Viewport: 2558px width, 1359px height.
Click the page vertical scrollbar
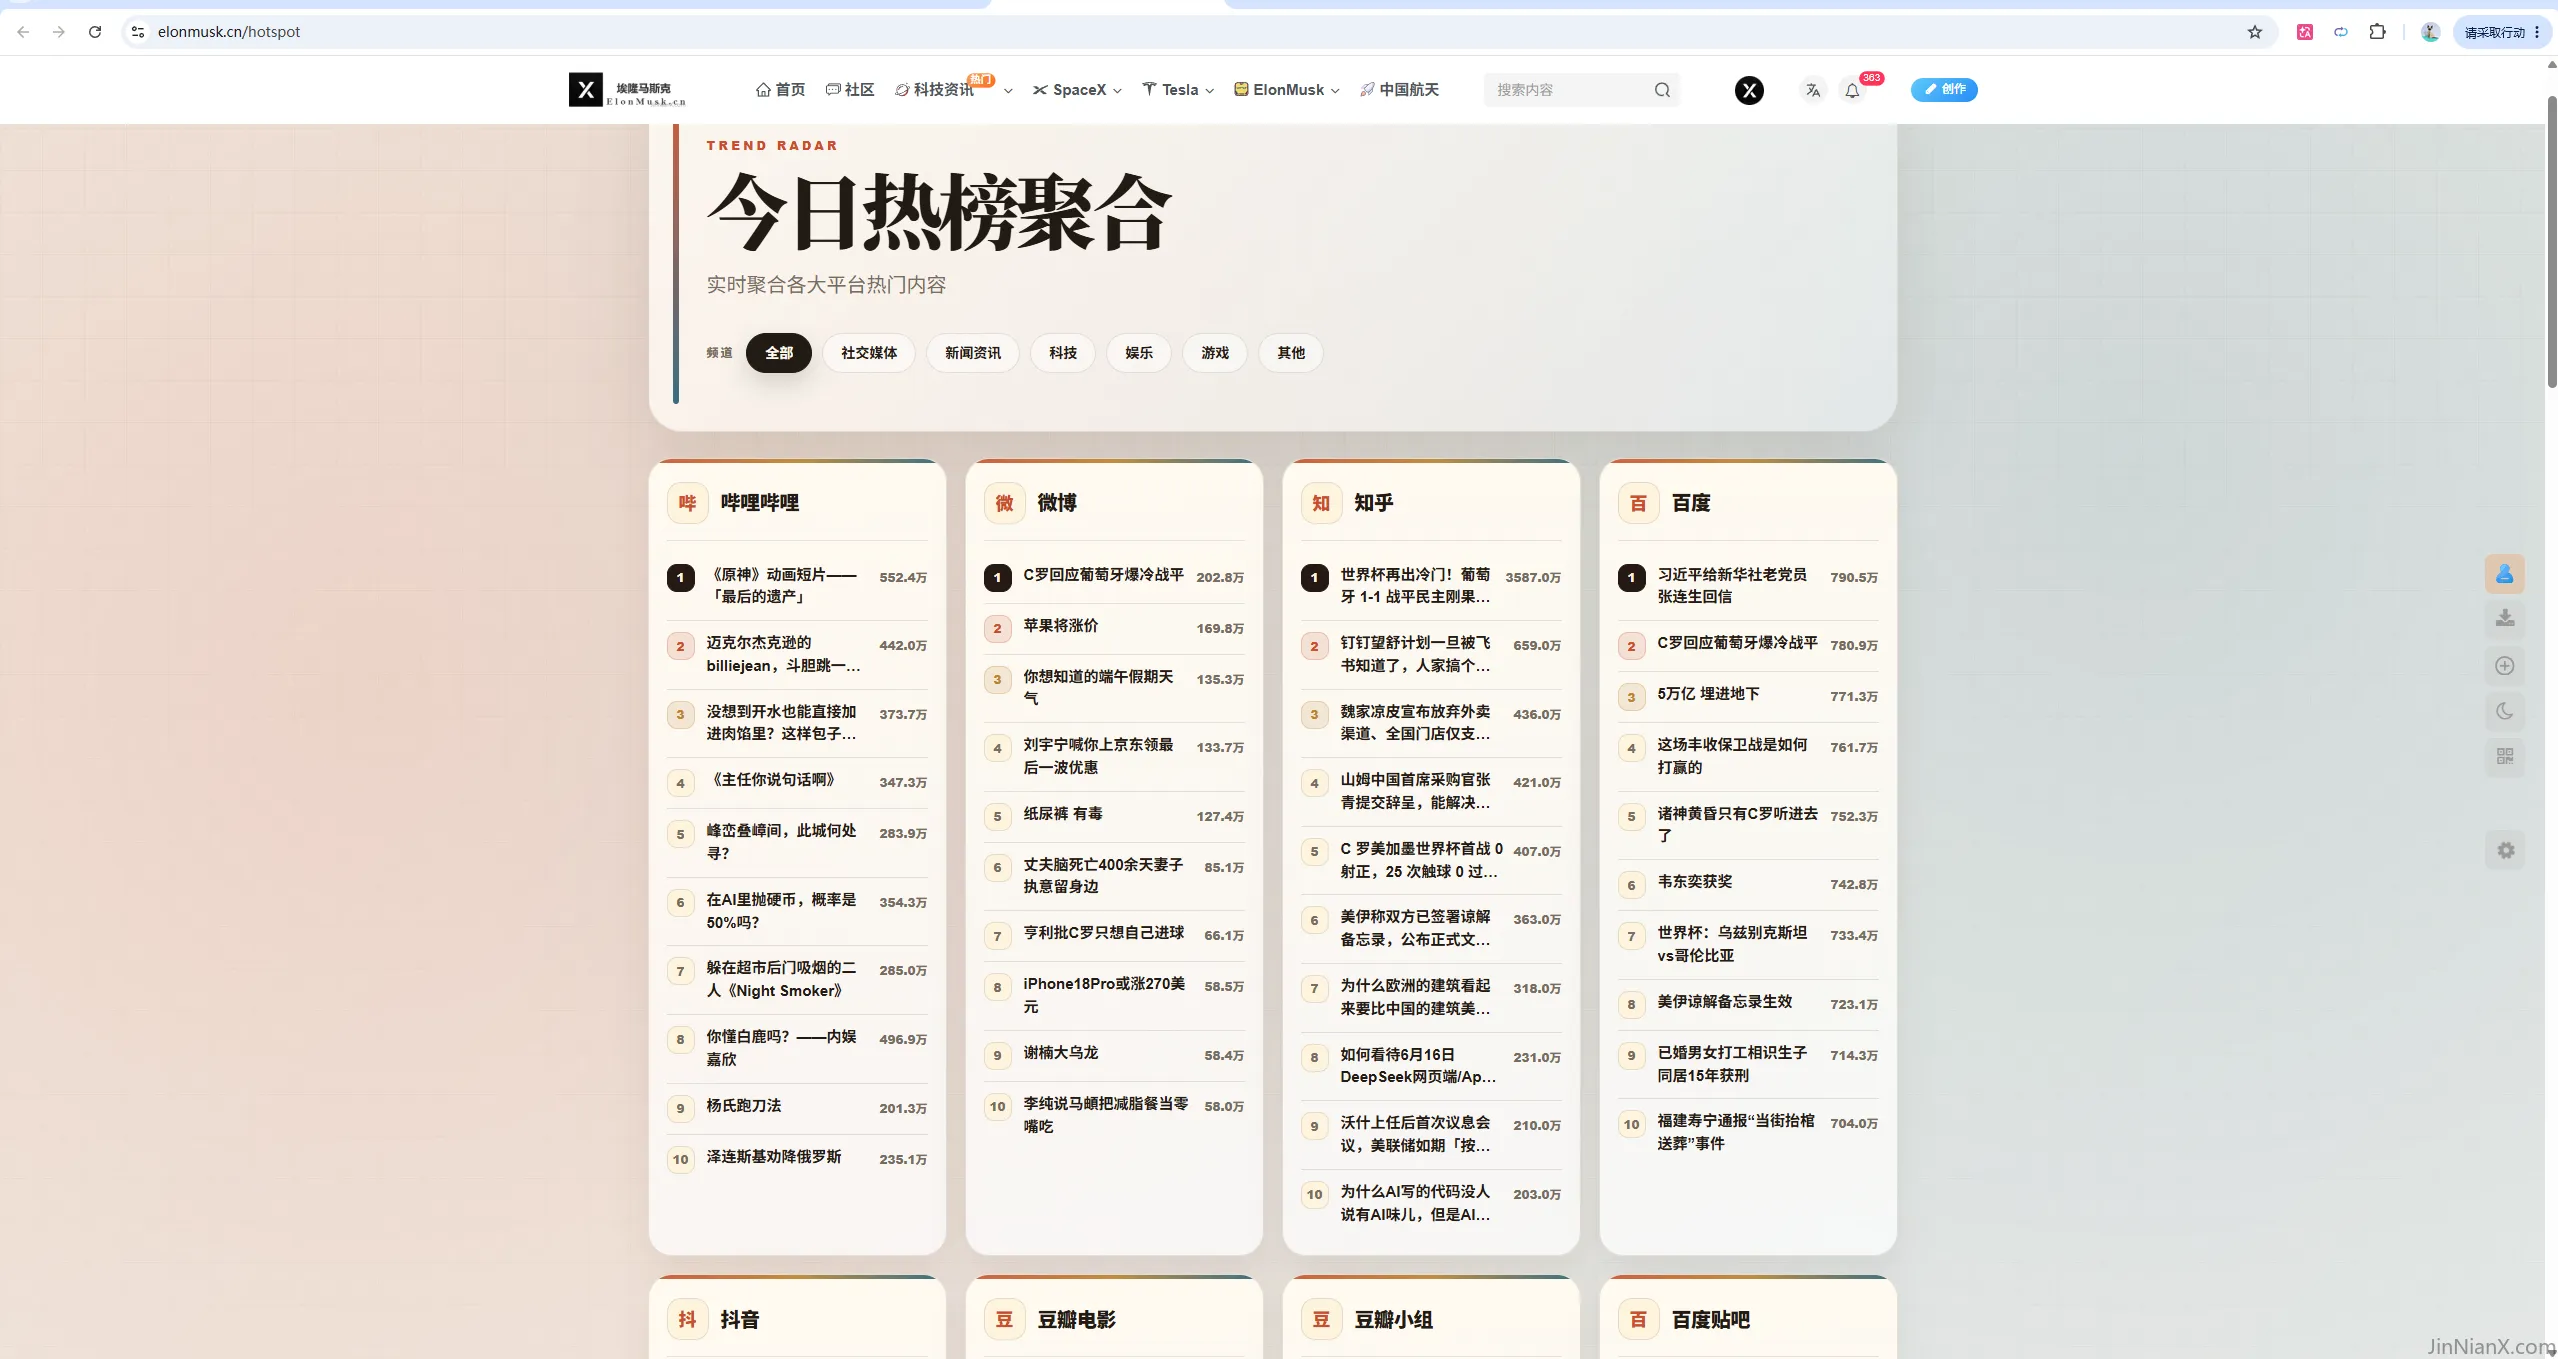coord(2551,240)
